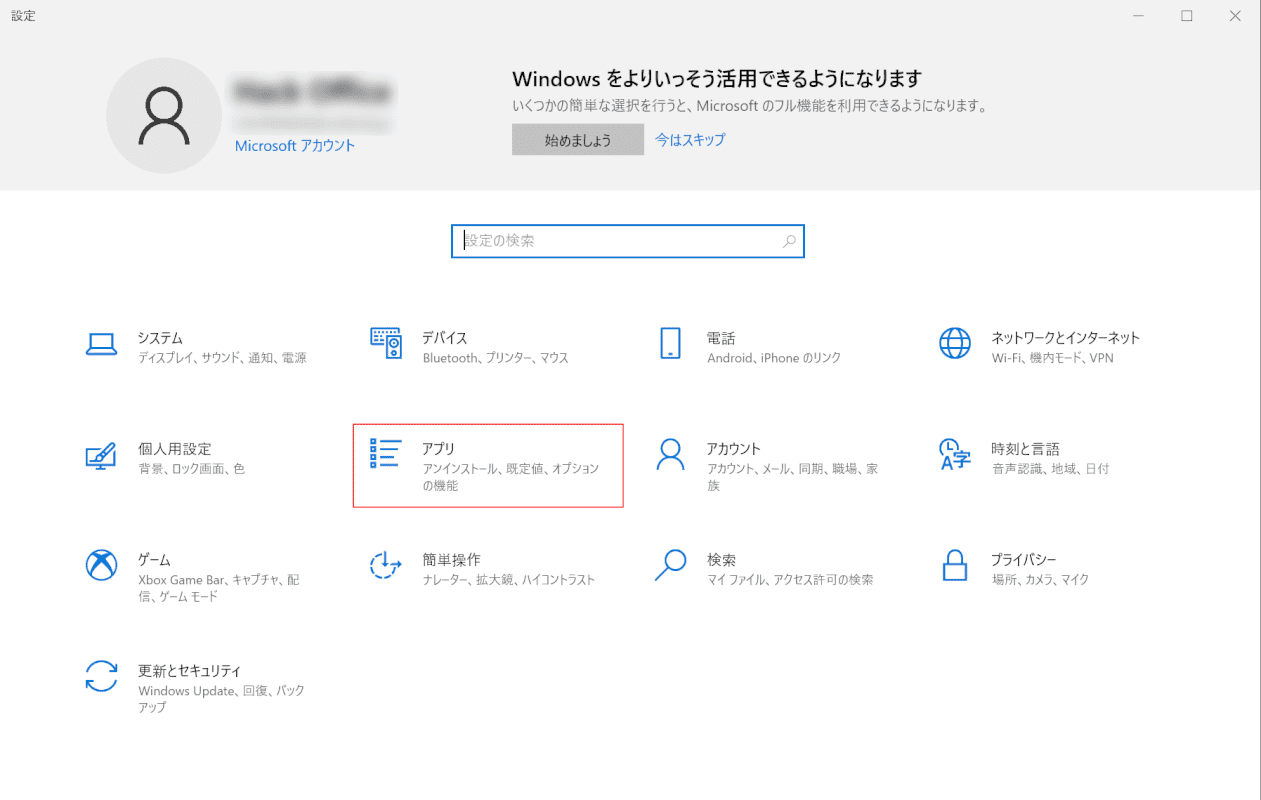This screenshot has width=1261, height=800.
Task: Open the Update & Security arrows icon
Action: pyautogui.click(x=101, y=676)
